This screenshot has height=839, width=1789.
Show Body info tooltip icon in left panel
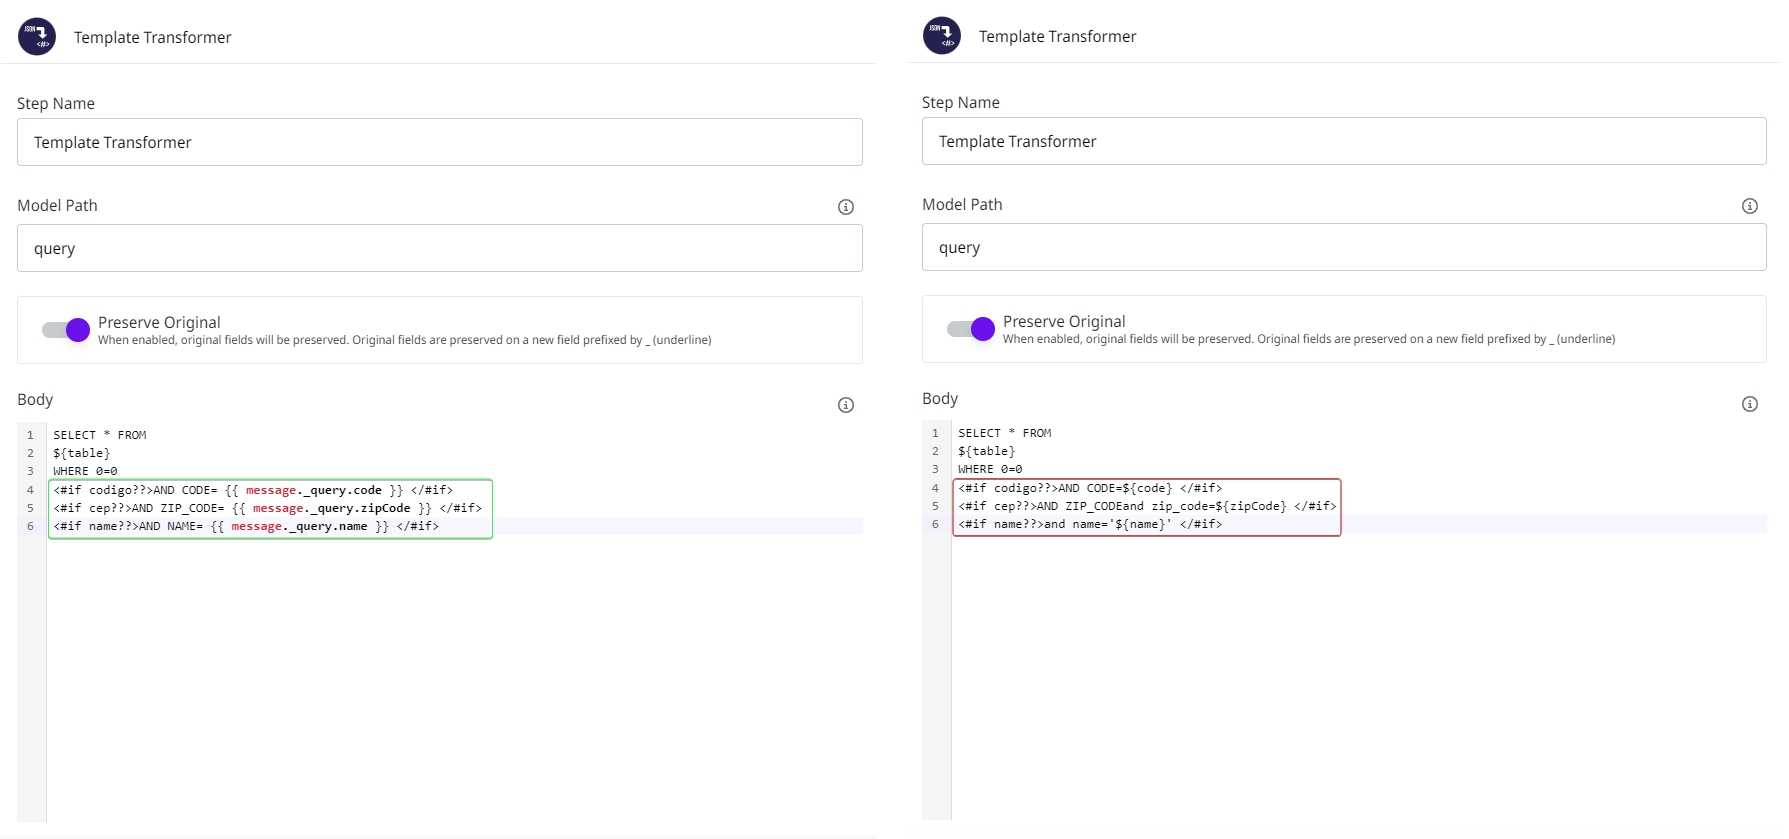coord(845,405)
